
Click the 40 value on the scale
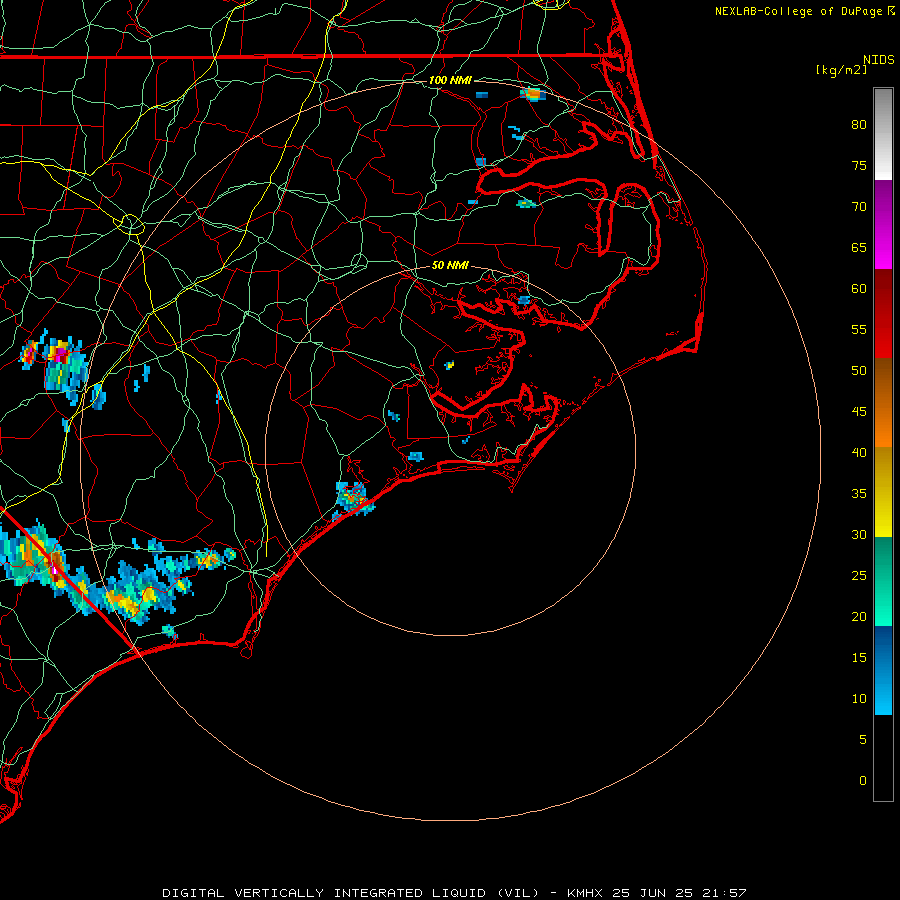click(x=859, y=453)
